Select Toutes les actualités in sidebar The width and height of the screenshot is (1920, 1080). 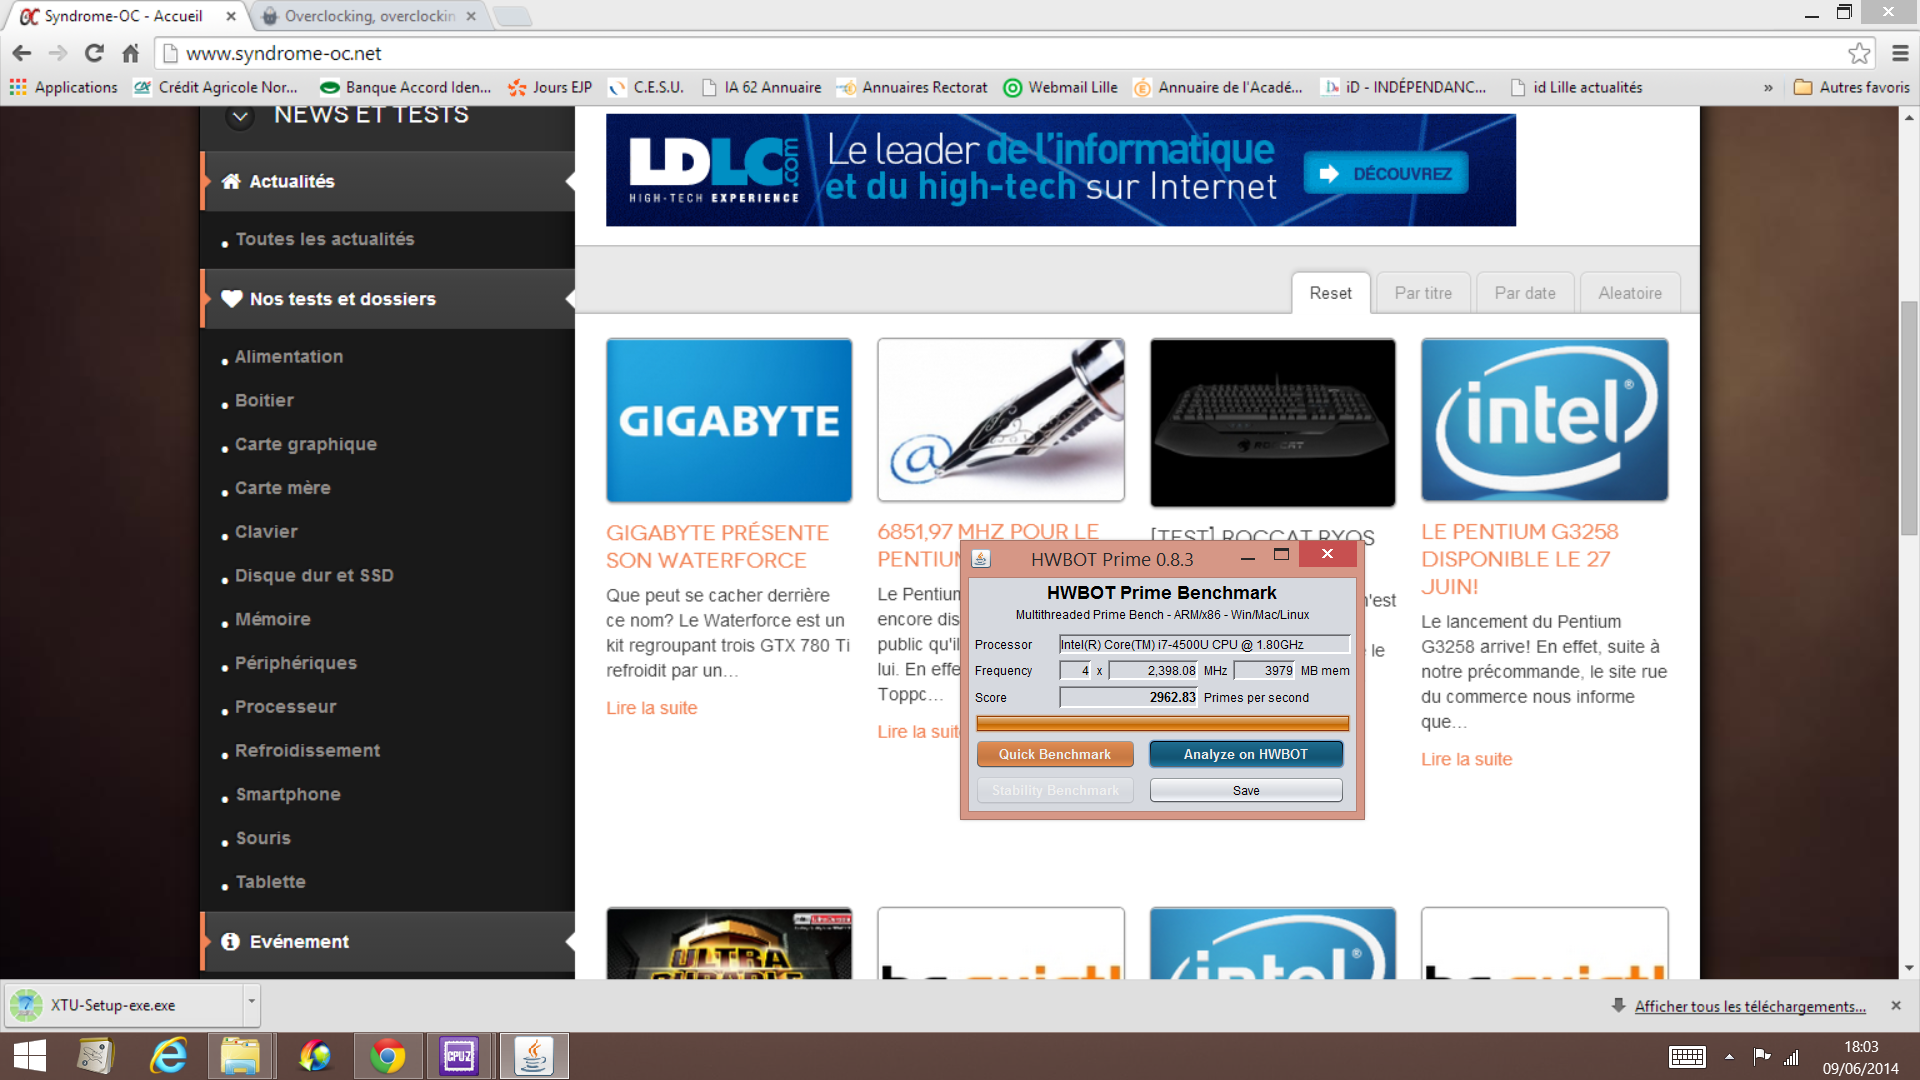tap(324, 239)
